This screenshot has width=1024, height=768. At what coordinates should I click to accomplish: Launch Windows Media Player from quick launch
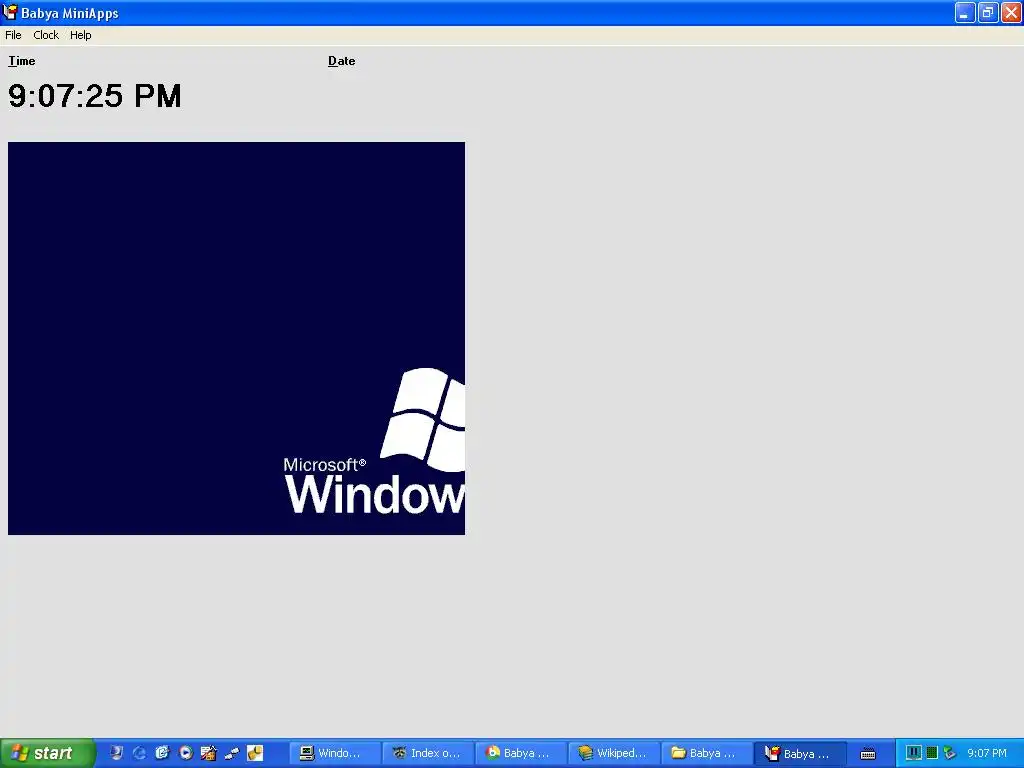tap(185, 753)
